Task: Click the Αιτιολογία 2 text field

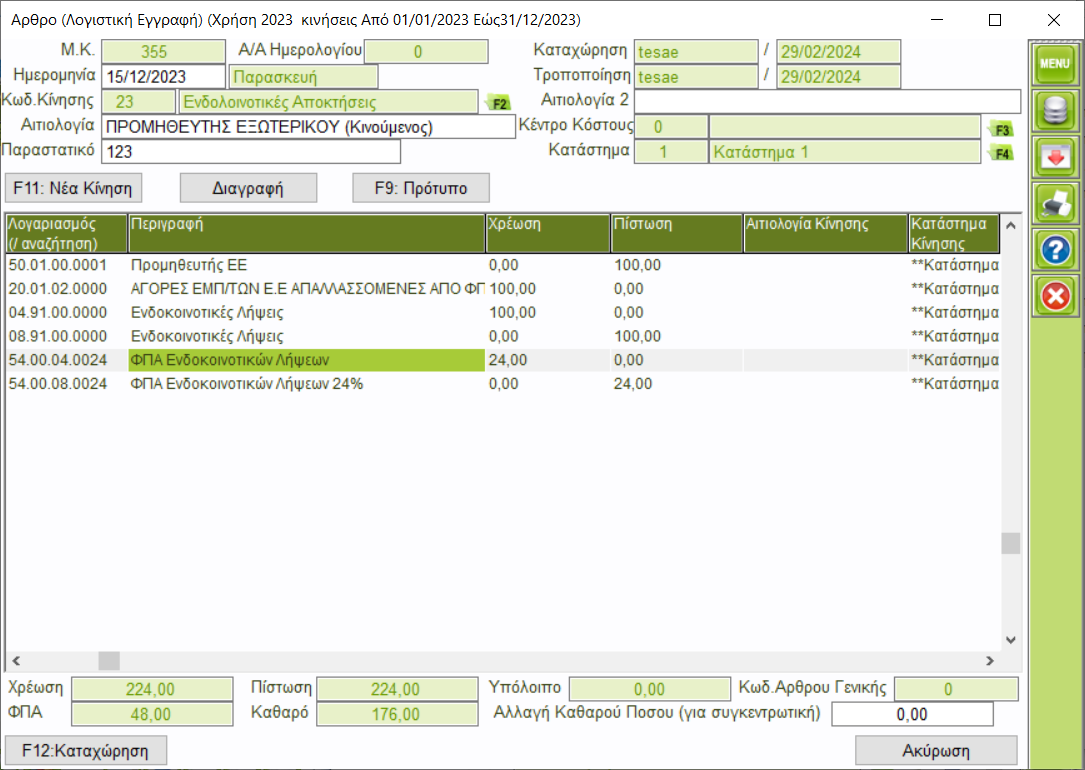Action: point(826,102)
